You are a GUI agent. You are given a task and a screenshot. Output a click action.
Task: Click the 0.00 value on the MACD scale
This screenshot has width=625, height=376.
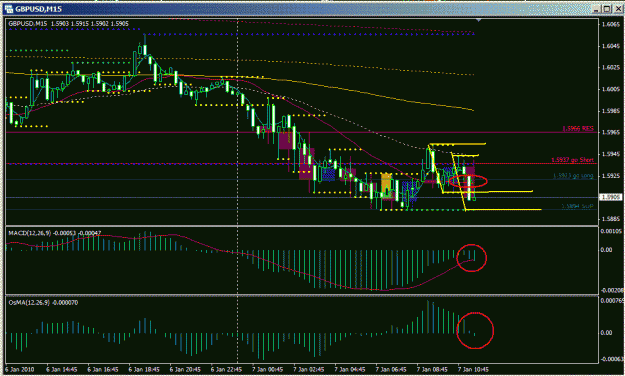606,250
